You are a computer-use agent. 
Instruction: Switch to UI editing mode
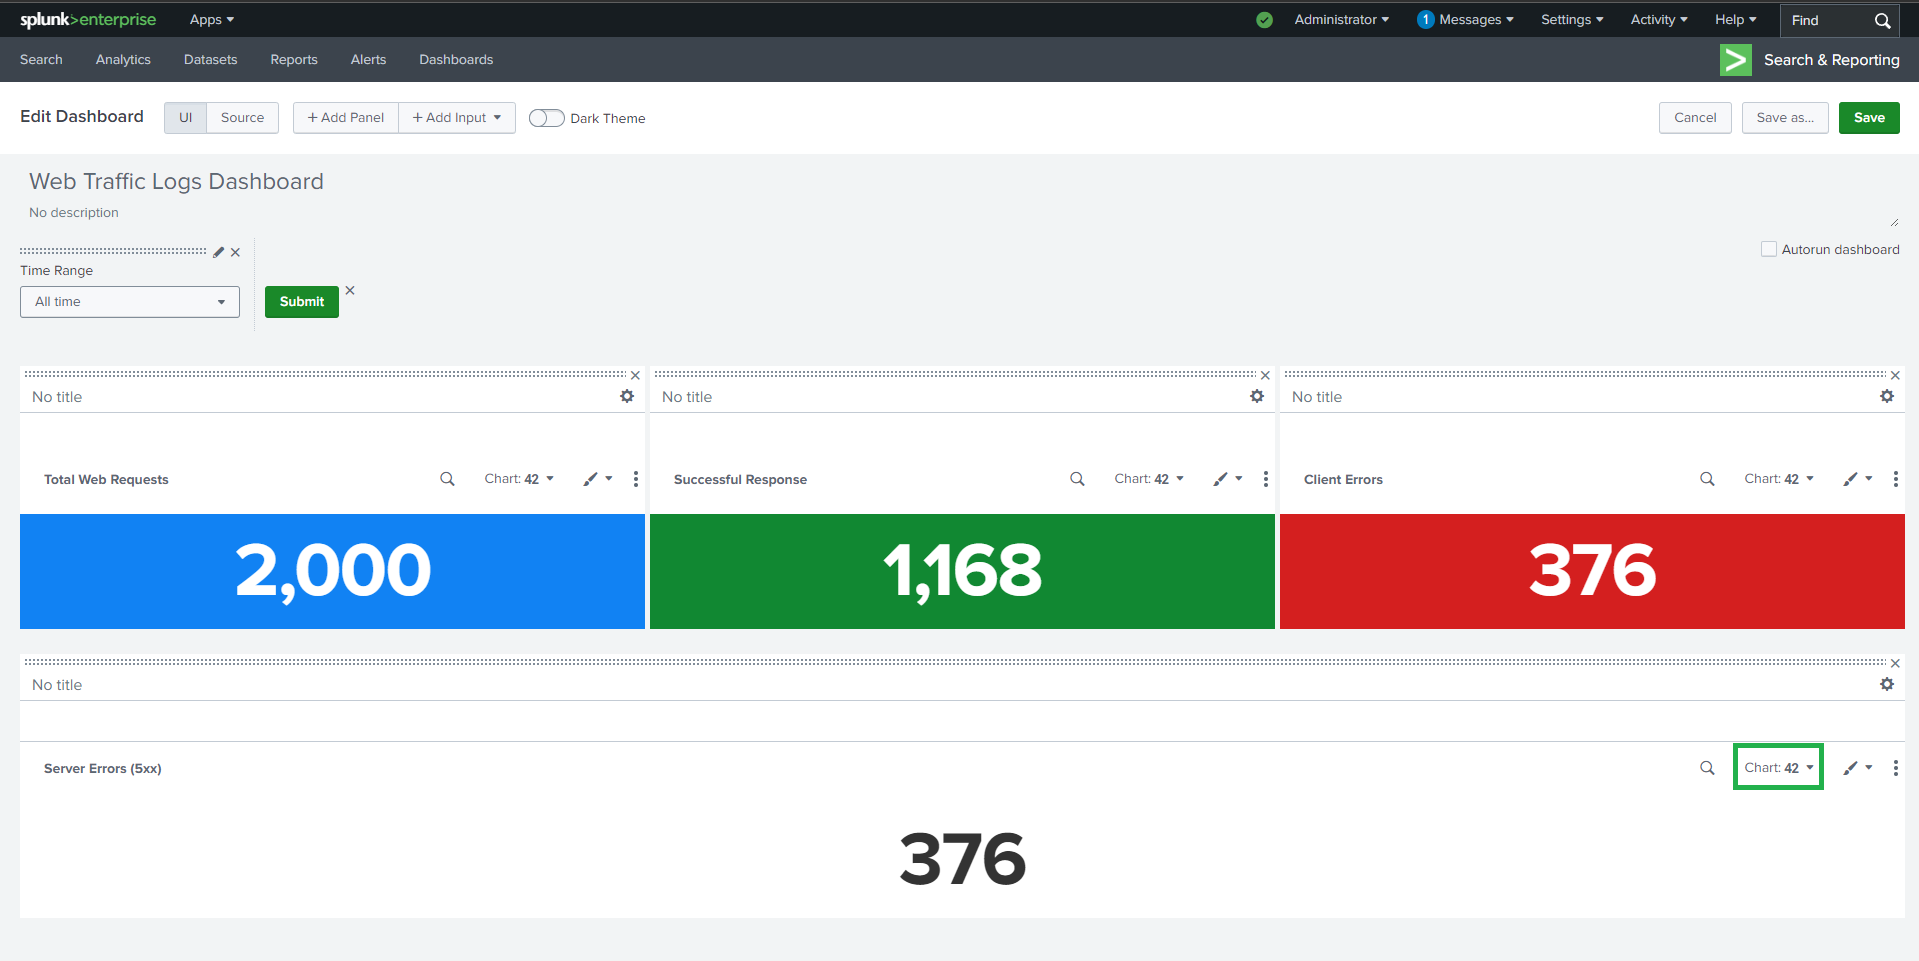coord(185,118)
